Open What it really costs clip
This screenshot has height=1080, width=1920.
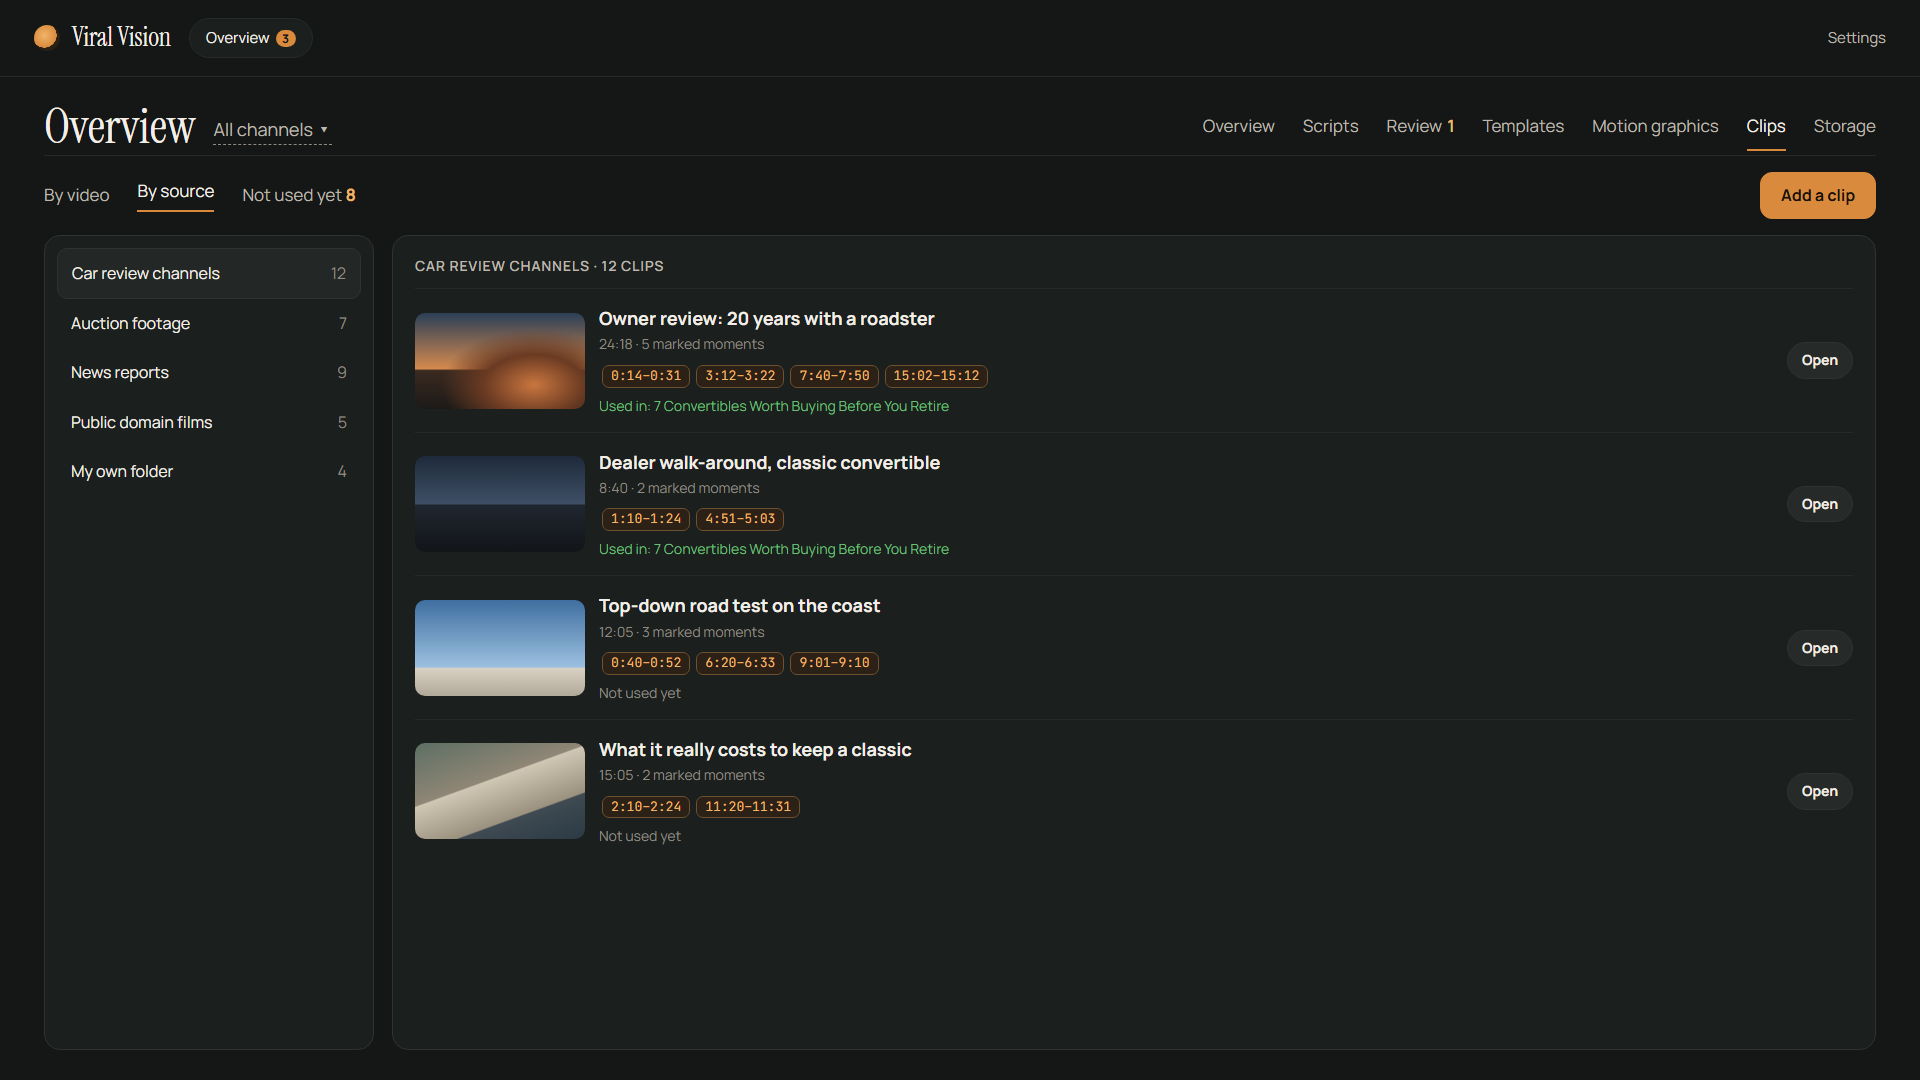[1819, 791]
